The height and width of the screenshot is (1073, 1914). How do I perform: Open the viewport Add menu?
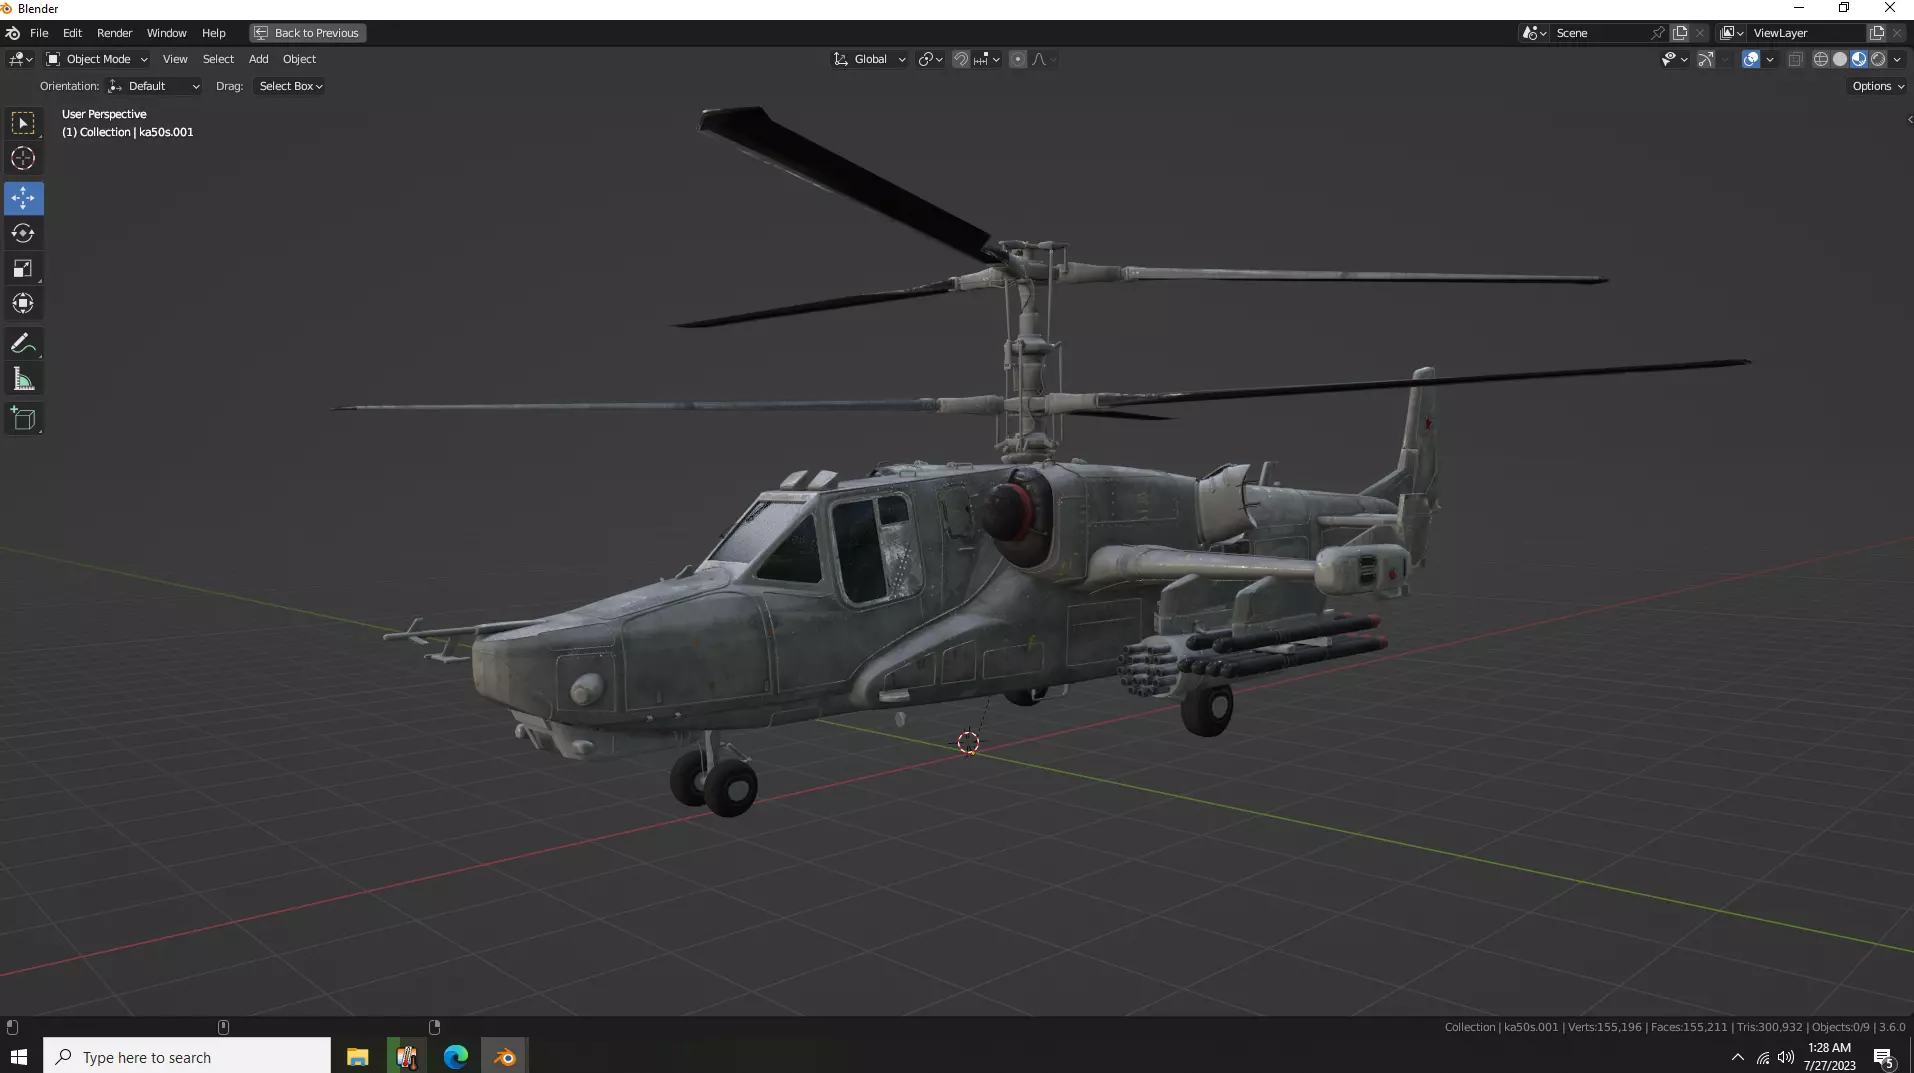[x=258, y=59]
